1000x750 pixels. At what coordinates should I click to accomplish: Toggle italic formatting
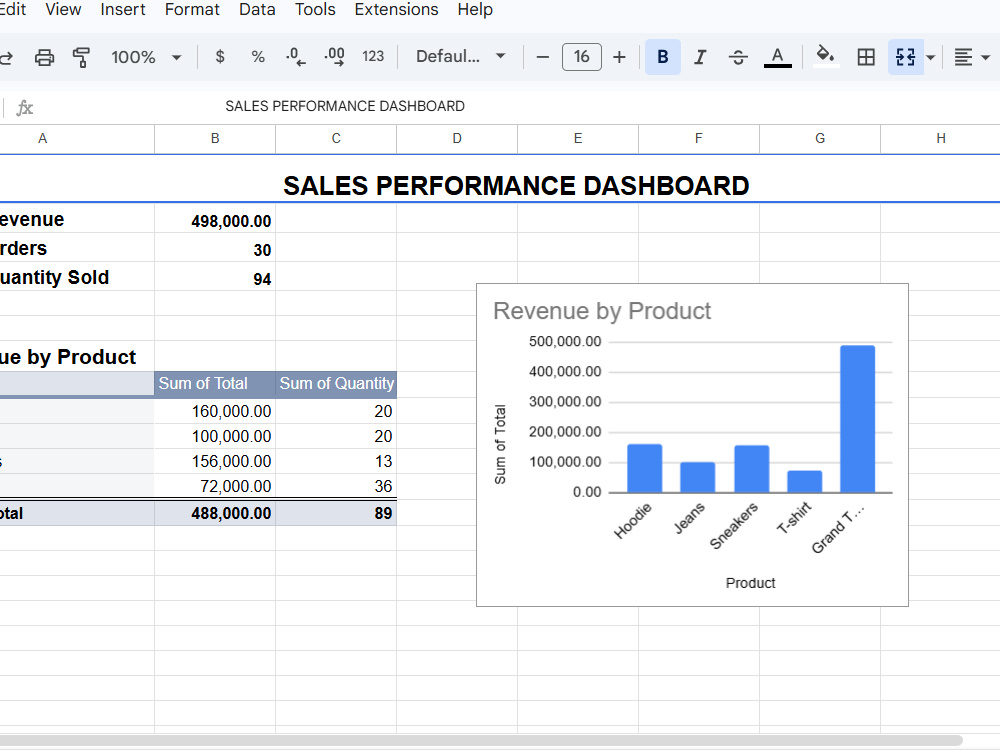[700, 57]
